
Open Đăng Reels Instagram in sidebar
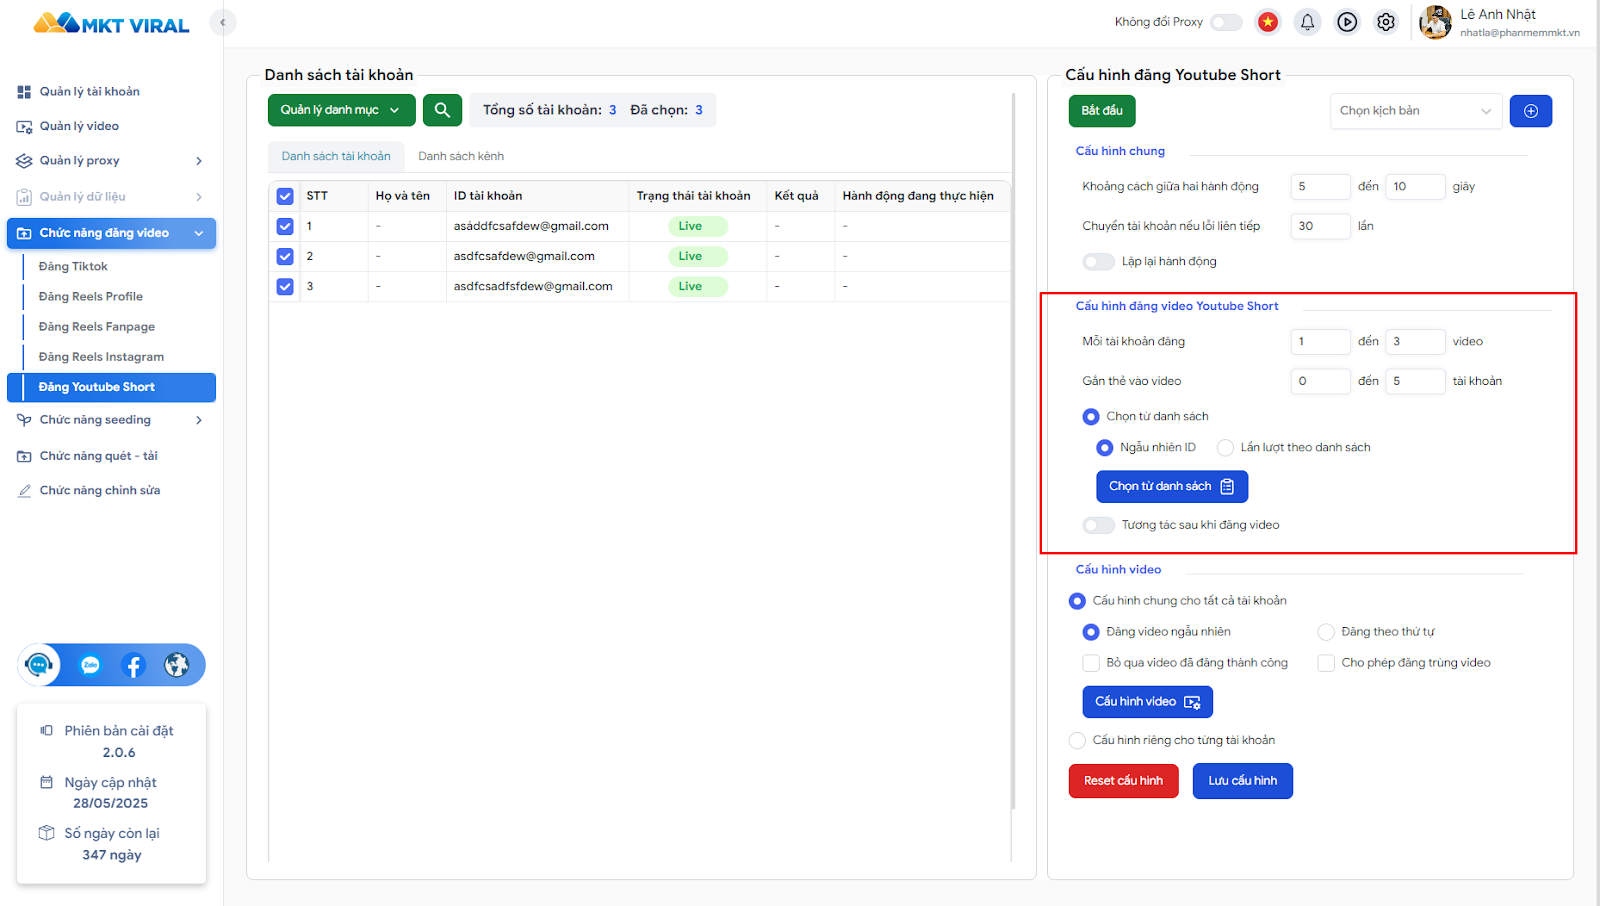pos(101,357)
